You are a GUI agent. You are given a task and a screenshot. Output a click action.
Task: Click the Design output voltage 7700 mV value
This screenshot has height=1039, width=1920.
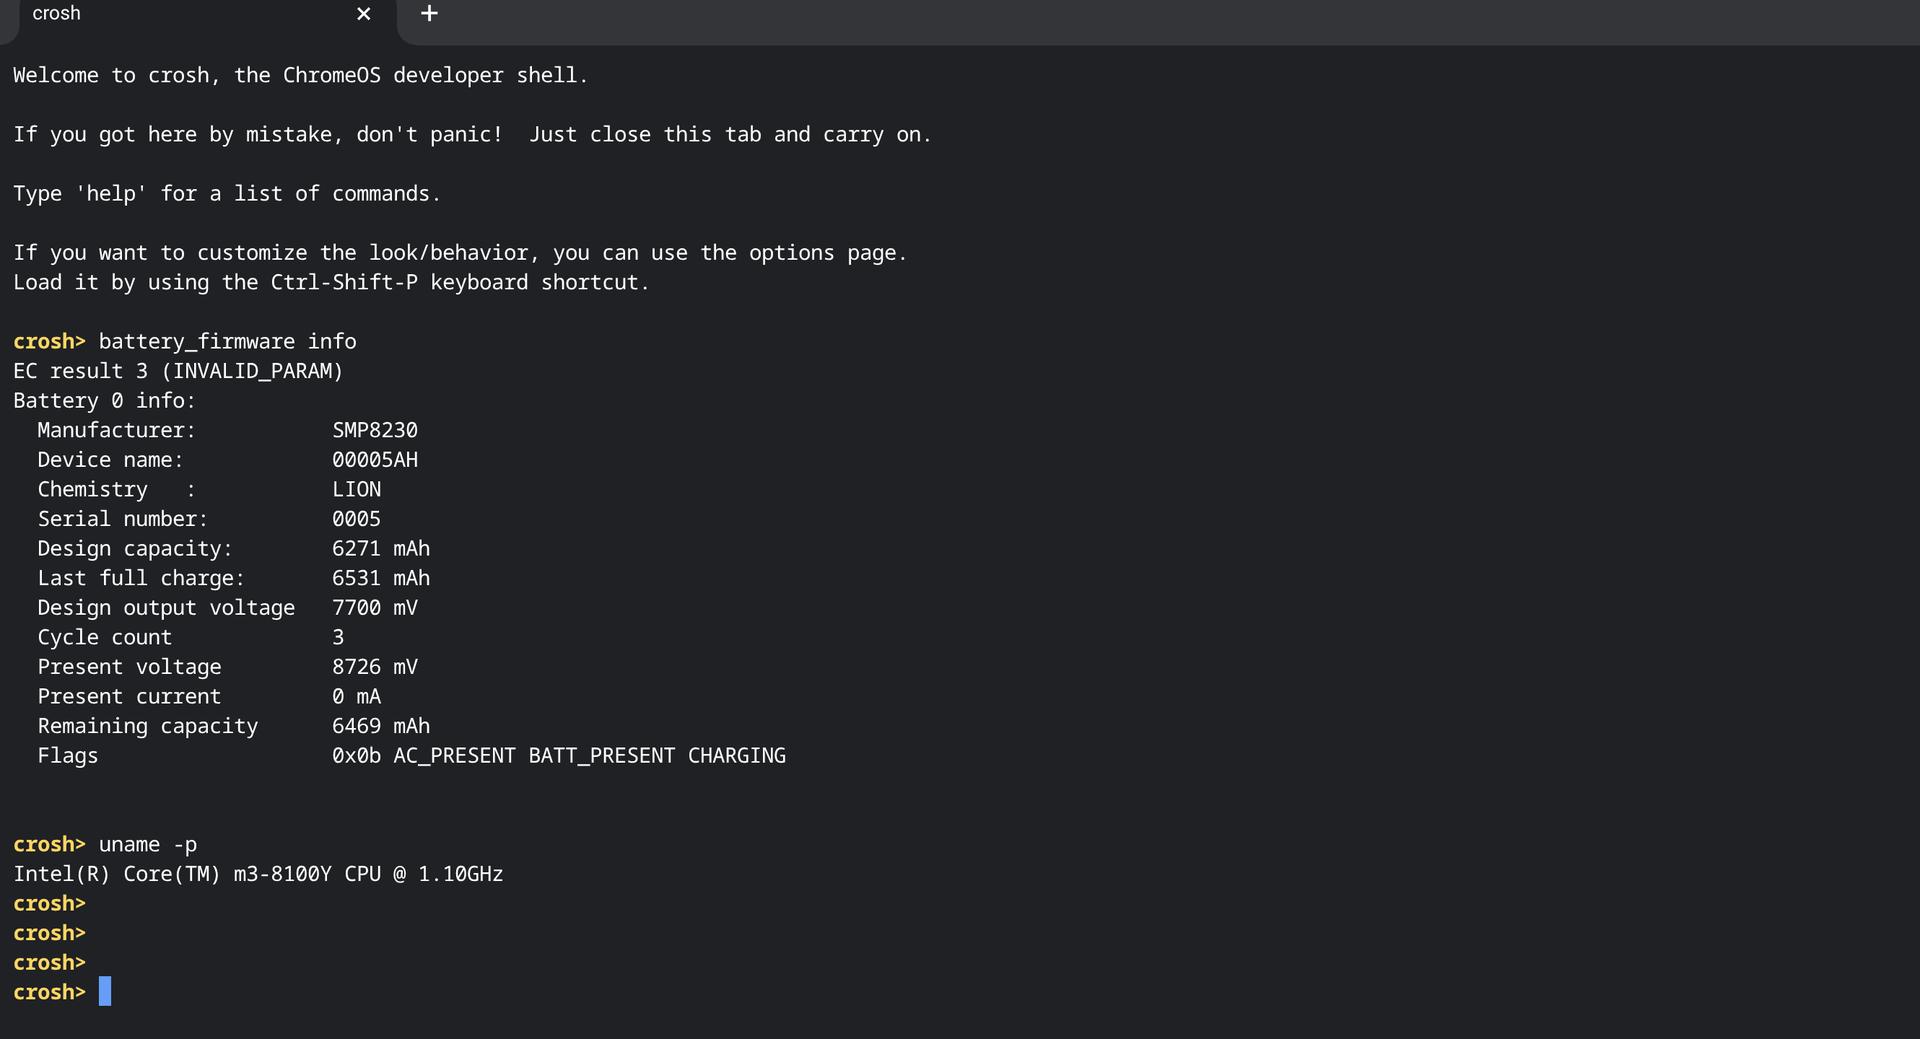375,608
